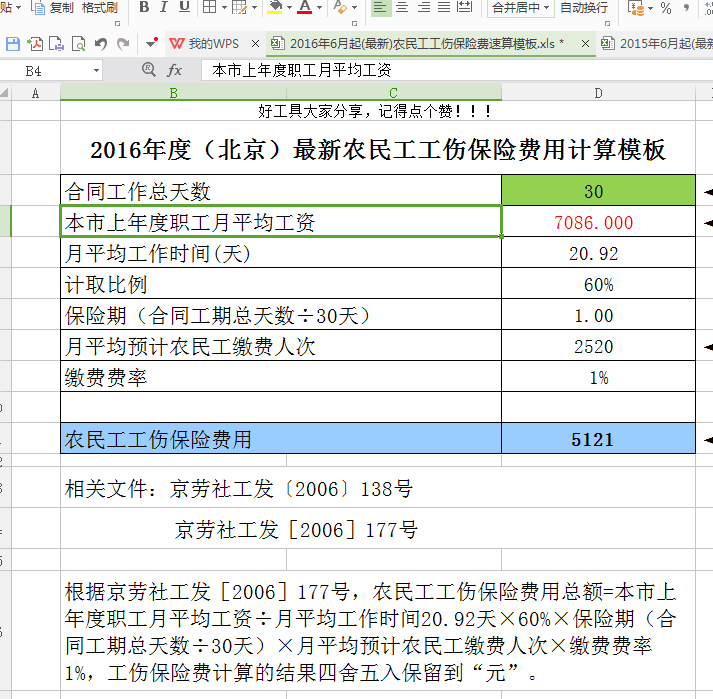The height and width of the screenshot is (699, 713).
Task: Switch to the 2015年6月起 workbook tab
Action: coord(657,44)
